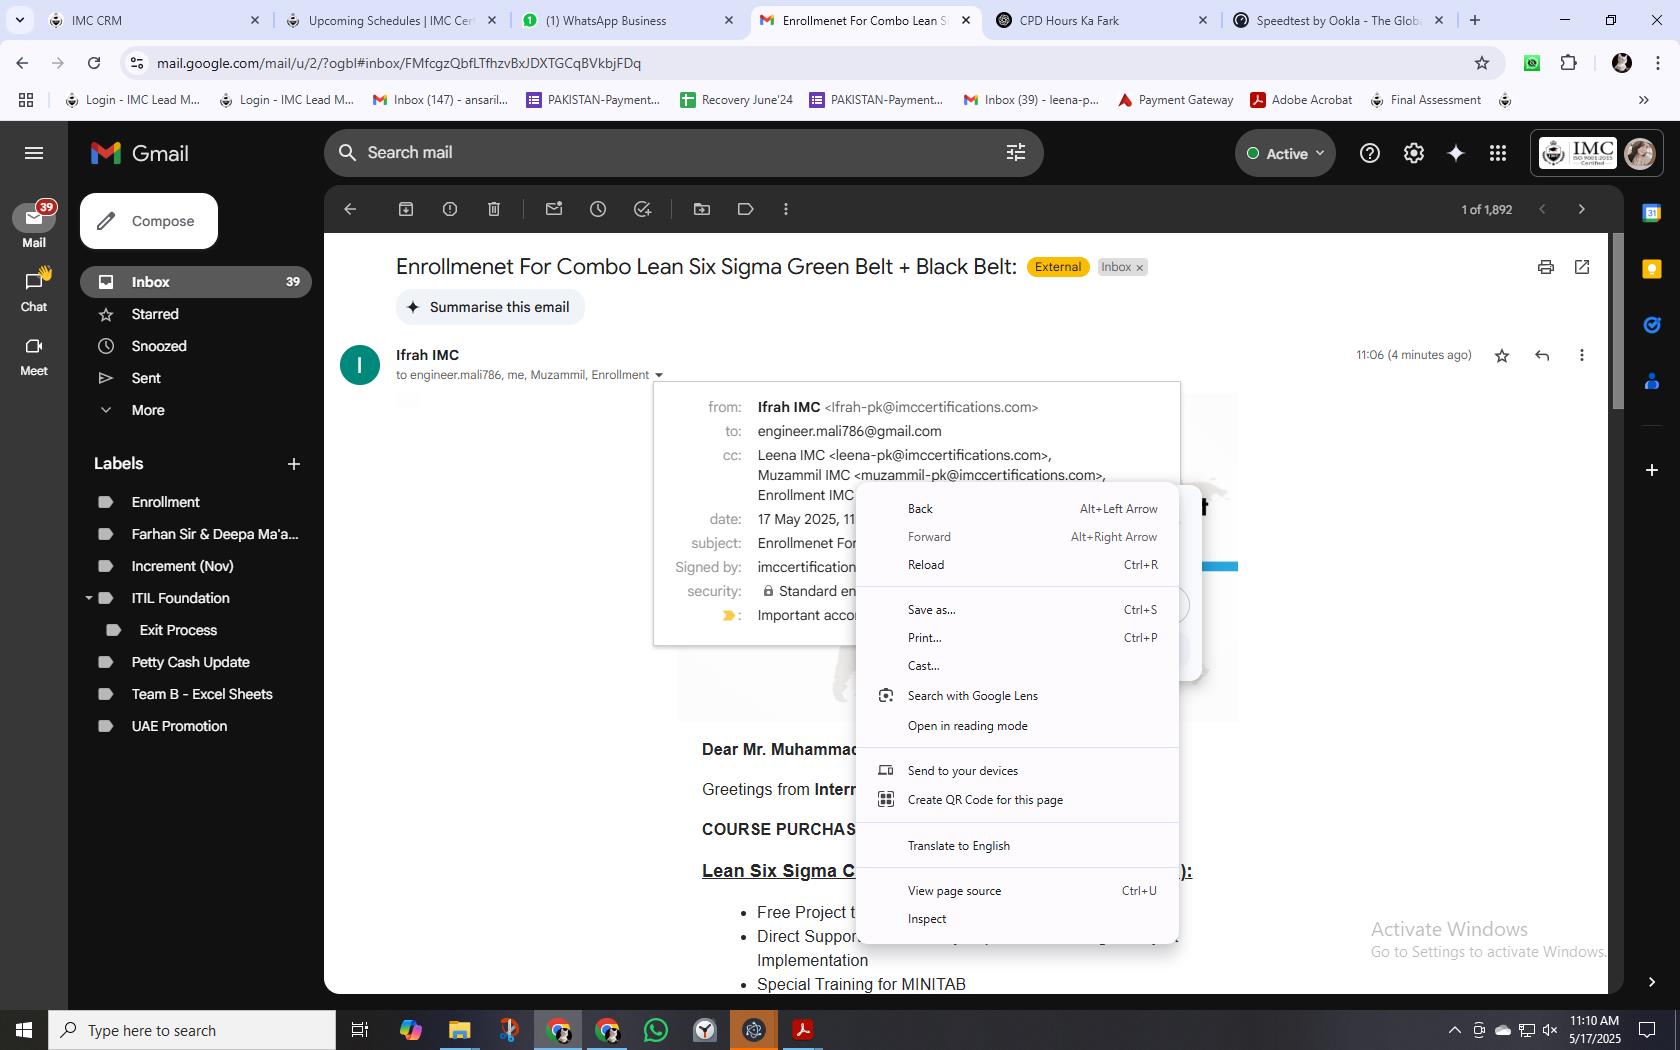Select View page source
This screenshot has height=1050, width=1680.
pyautogui.click(x=1018, y=891)
